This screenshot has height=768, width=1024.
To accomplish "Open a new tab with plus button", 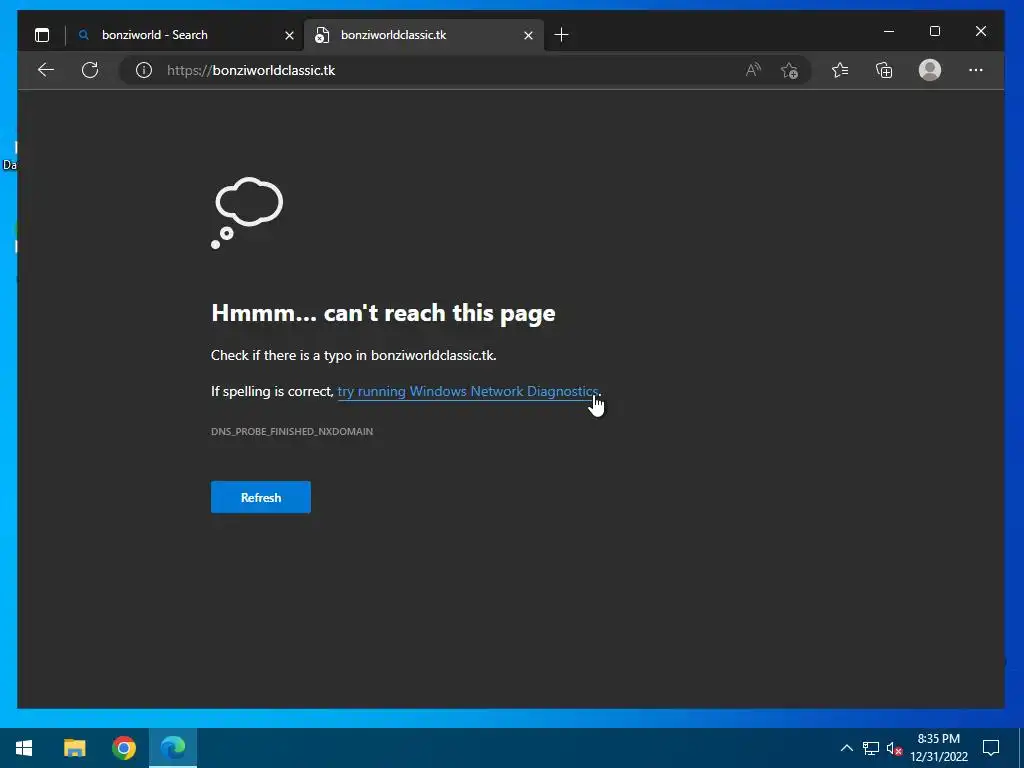I will (x=561, y=35).
